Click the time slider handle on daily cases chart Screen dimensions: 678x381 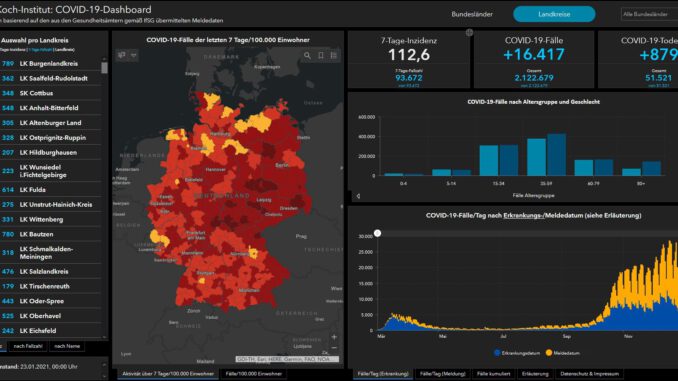click(x=377, y=234)
